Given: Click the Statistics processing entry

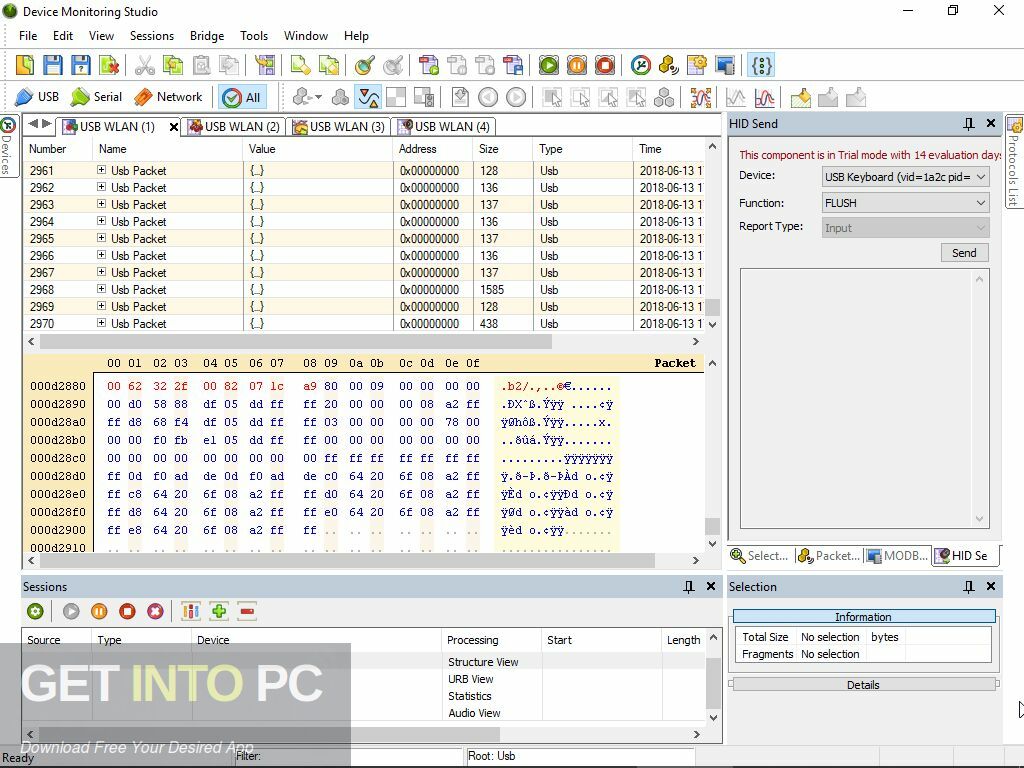Looking at the screenshot, I should [x=470, y=696].
